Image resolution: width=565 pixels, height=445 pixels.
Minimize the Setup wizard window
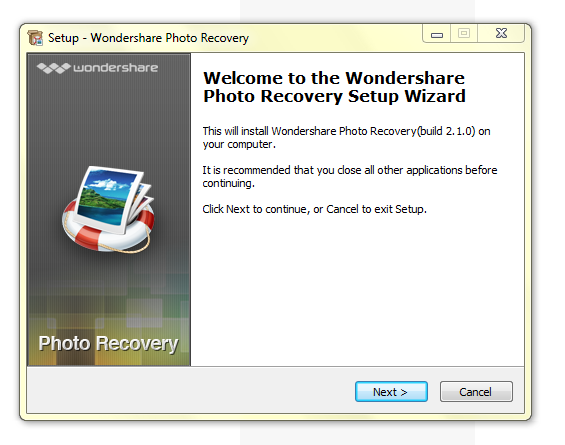click(436, 34)
